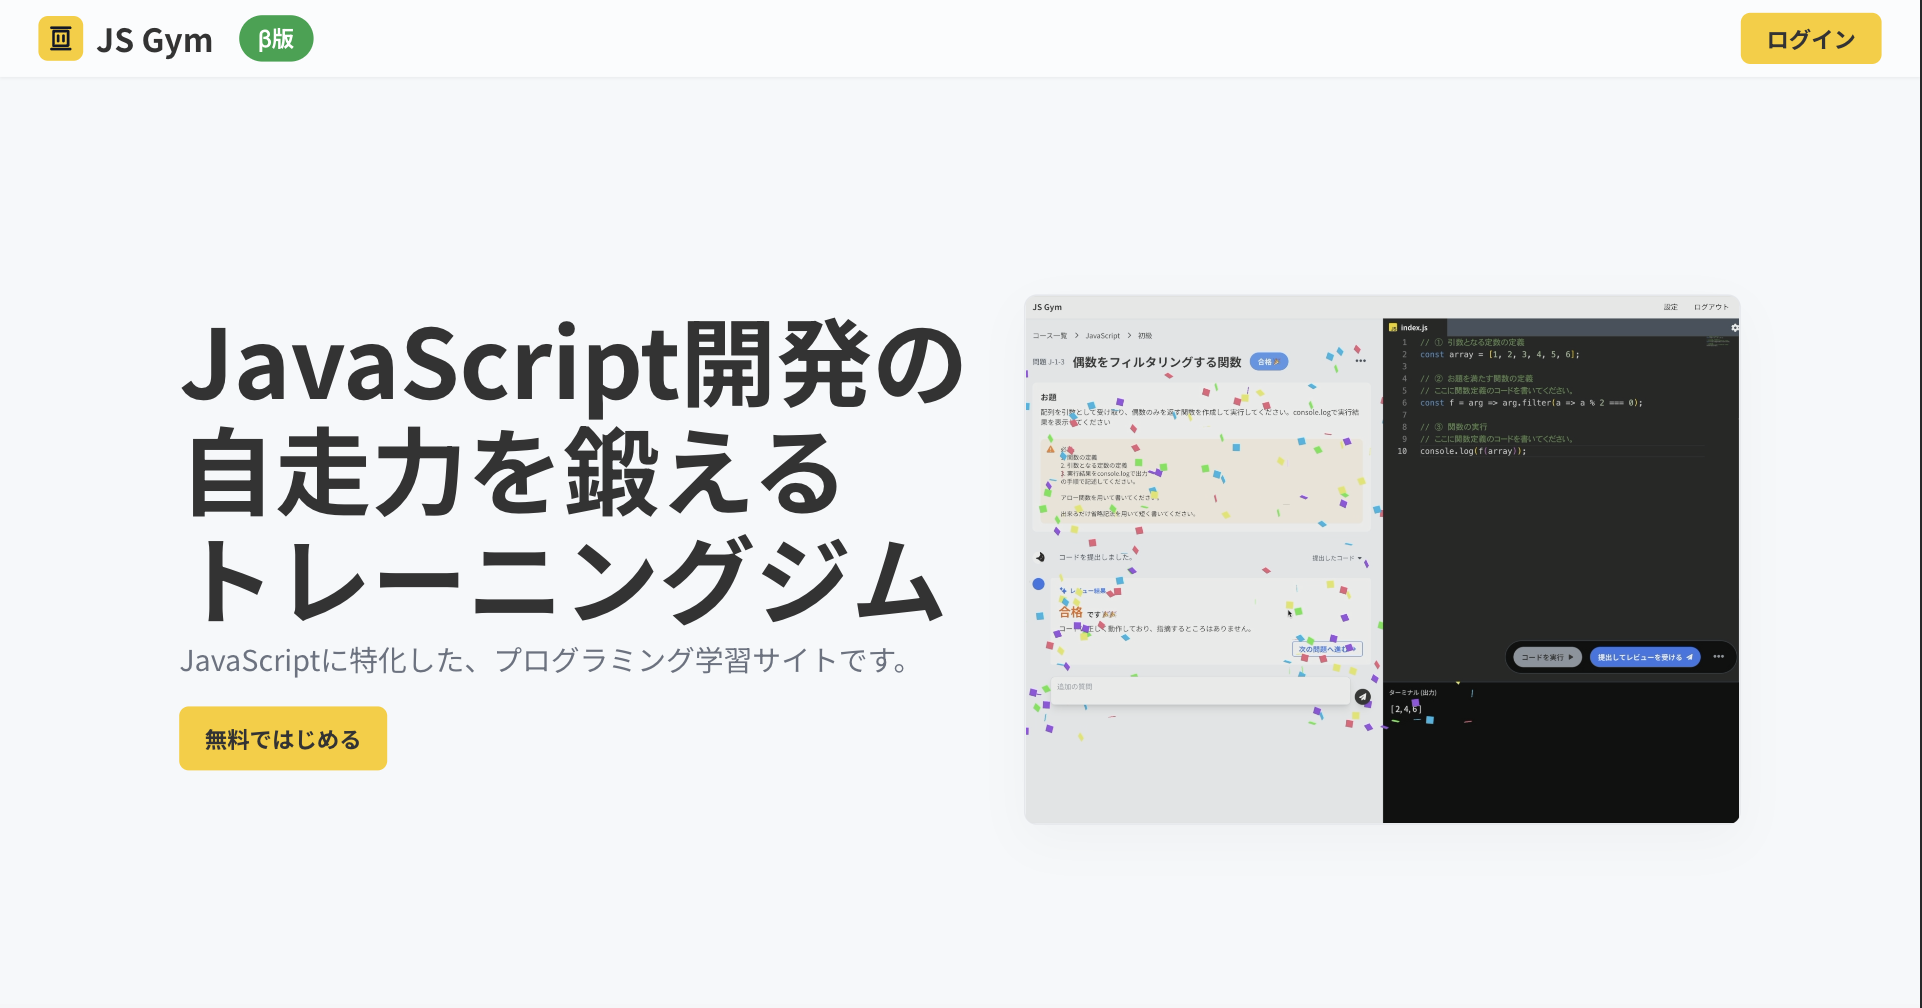
Task: Click the 次の問題へ進む button
Action: tap(1327, 649)
